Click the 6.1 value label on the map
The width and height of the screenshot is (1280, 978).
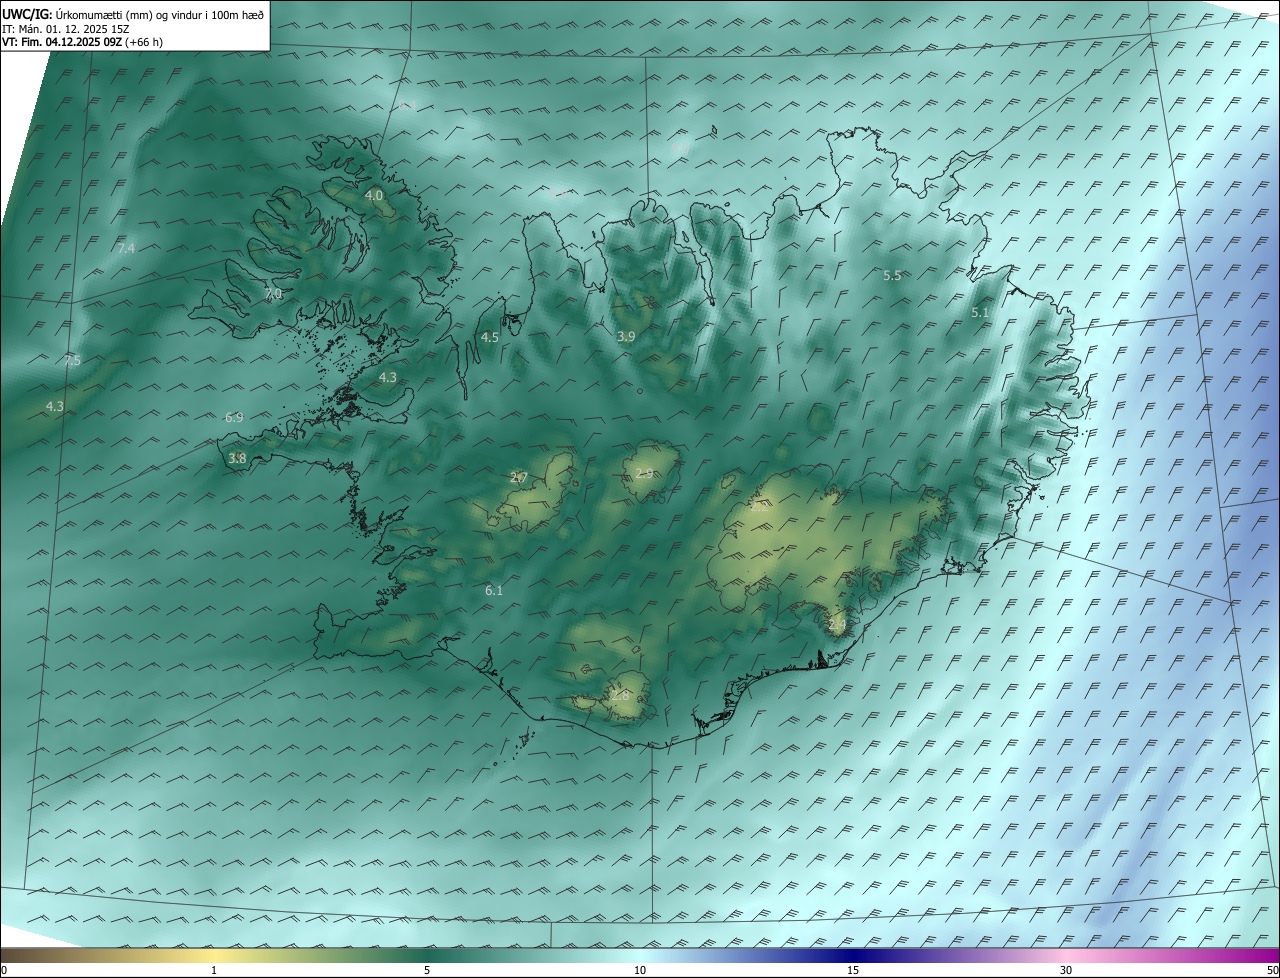[494, 591]
